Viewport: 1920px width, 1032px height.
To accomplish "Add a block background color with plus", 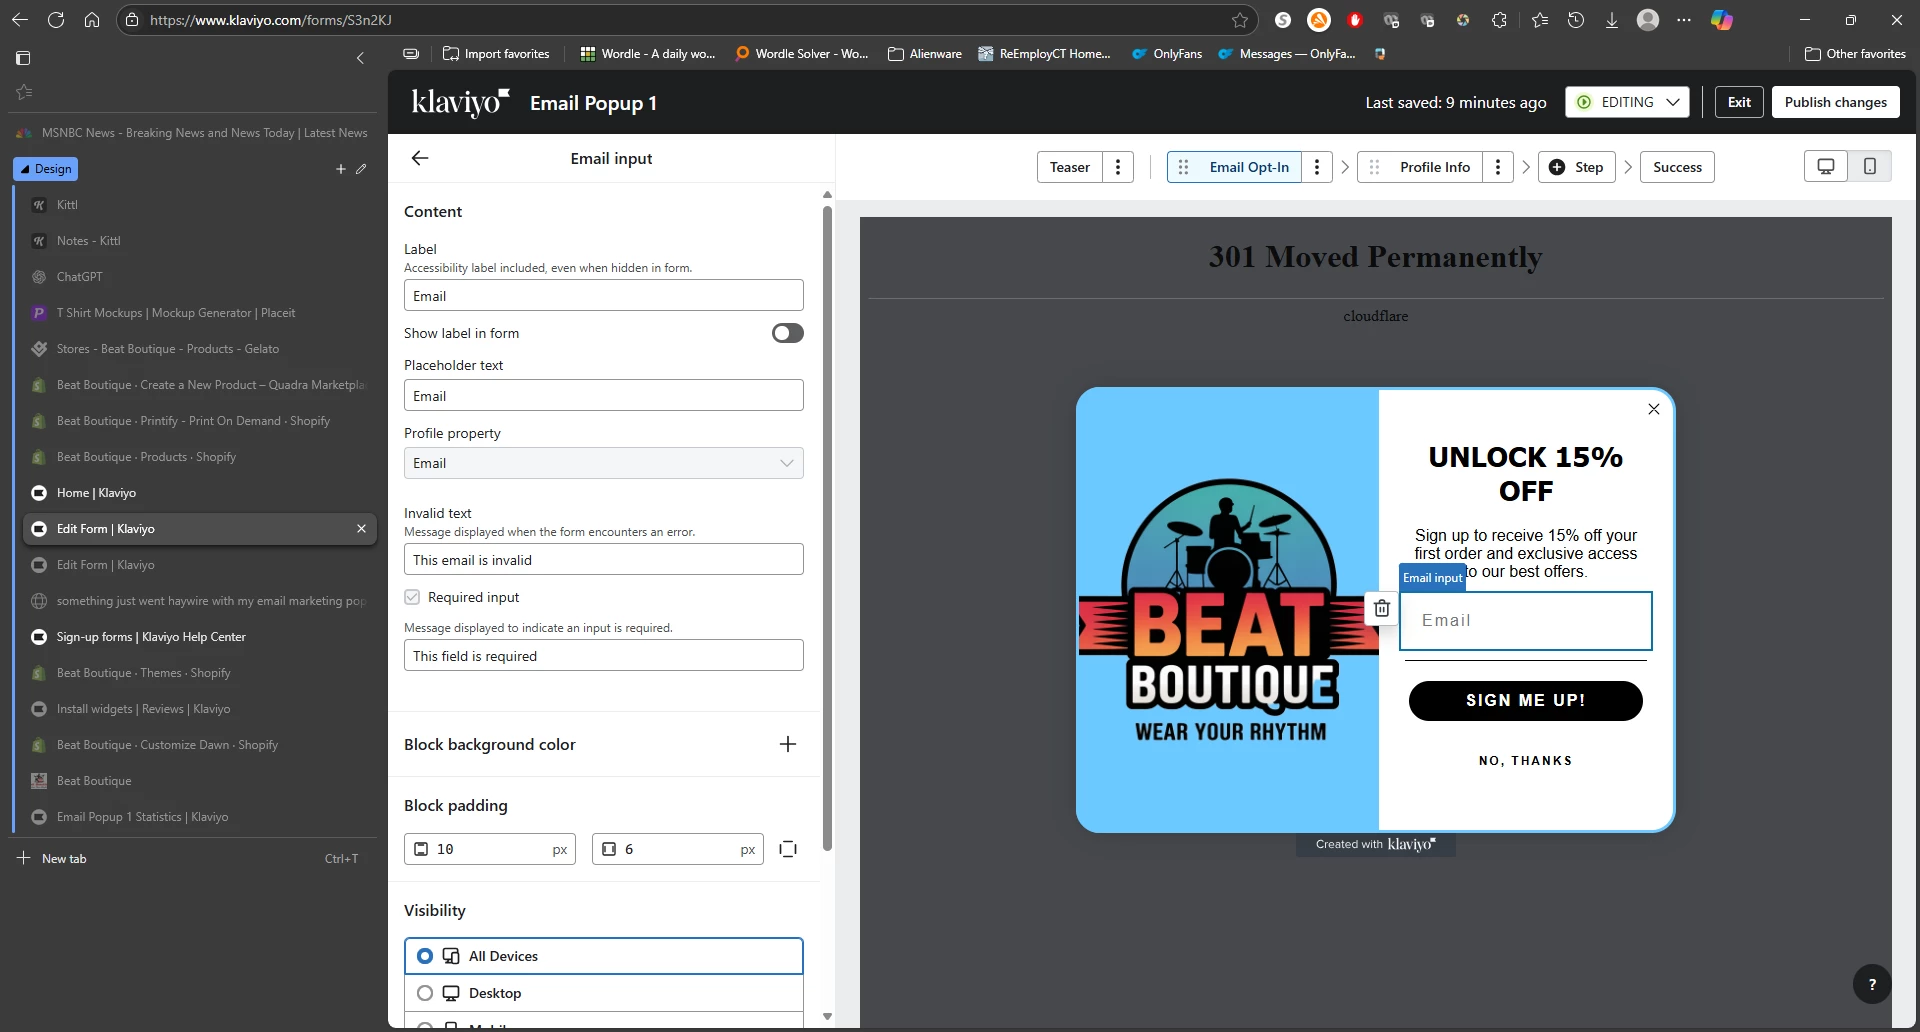I will pos(788,744).
